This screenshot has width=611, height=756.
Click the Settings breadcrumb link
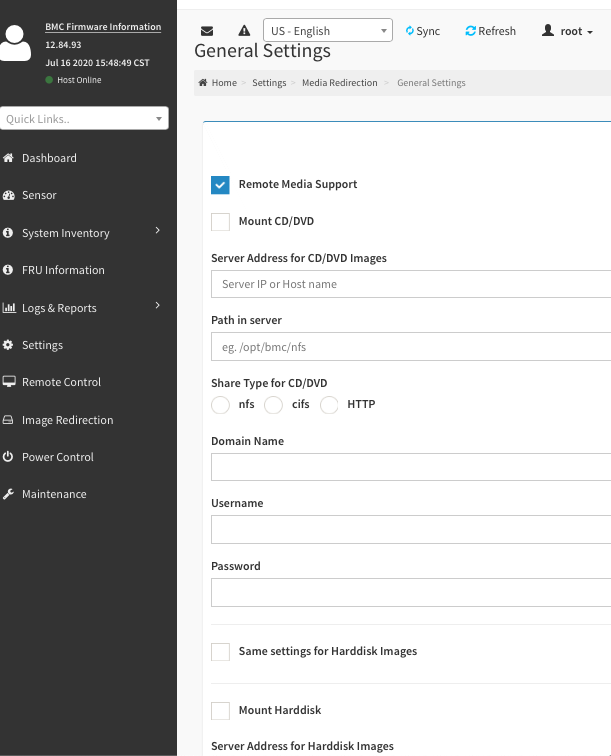[x=269, y=83]
